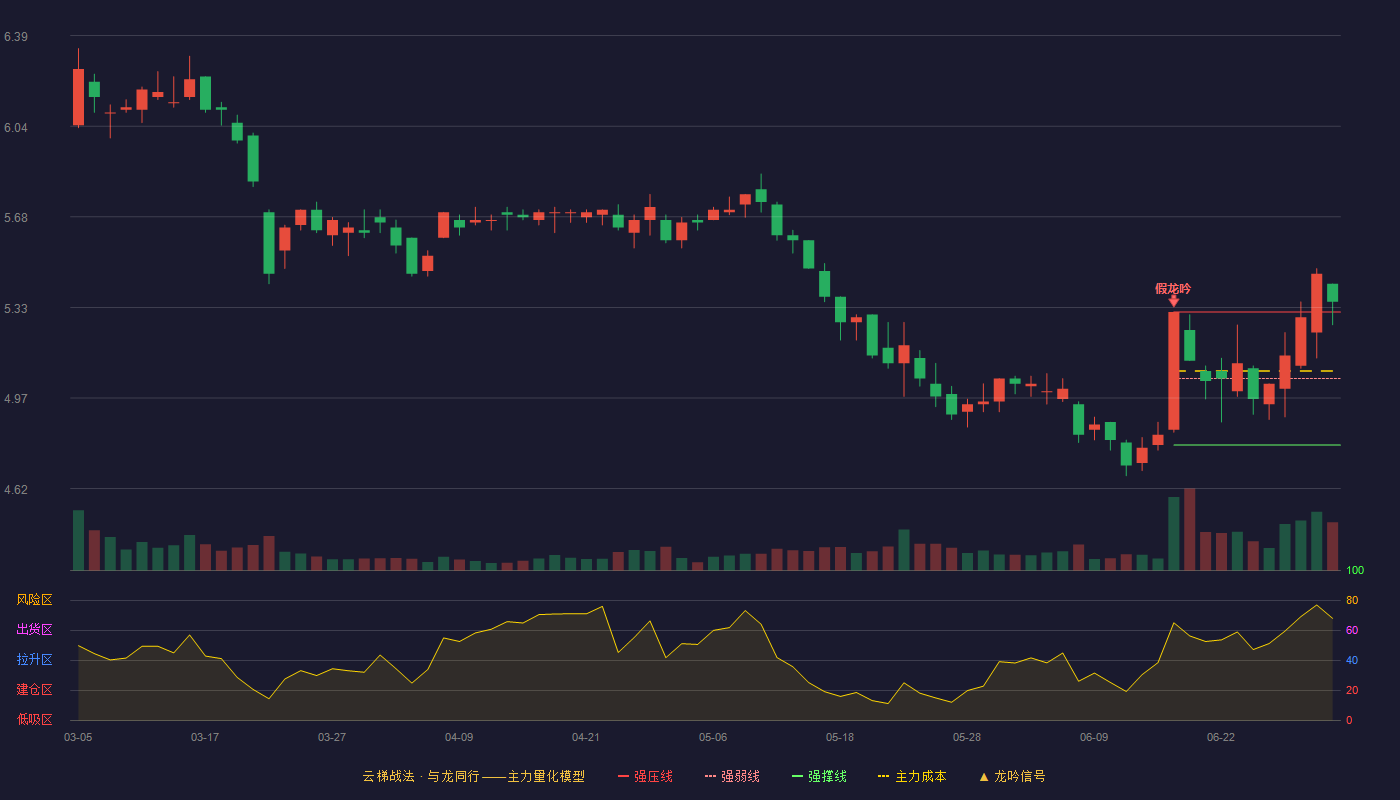
Task: Click the 03-27 date label
Action: pyautogui.click(x=332, y=737)
